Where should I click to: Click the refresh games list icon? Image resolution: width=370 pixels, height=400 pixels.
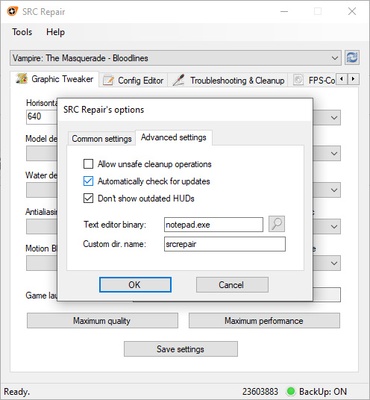[352, 58]
